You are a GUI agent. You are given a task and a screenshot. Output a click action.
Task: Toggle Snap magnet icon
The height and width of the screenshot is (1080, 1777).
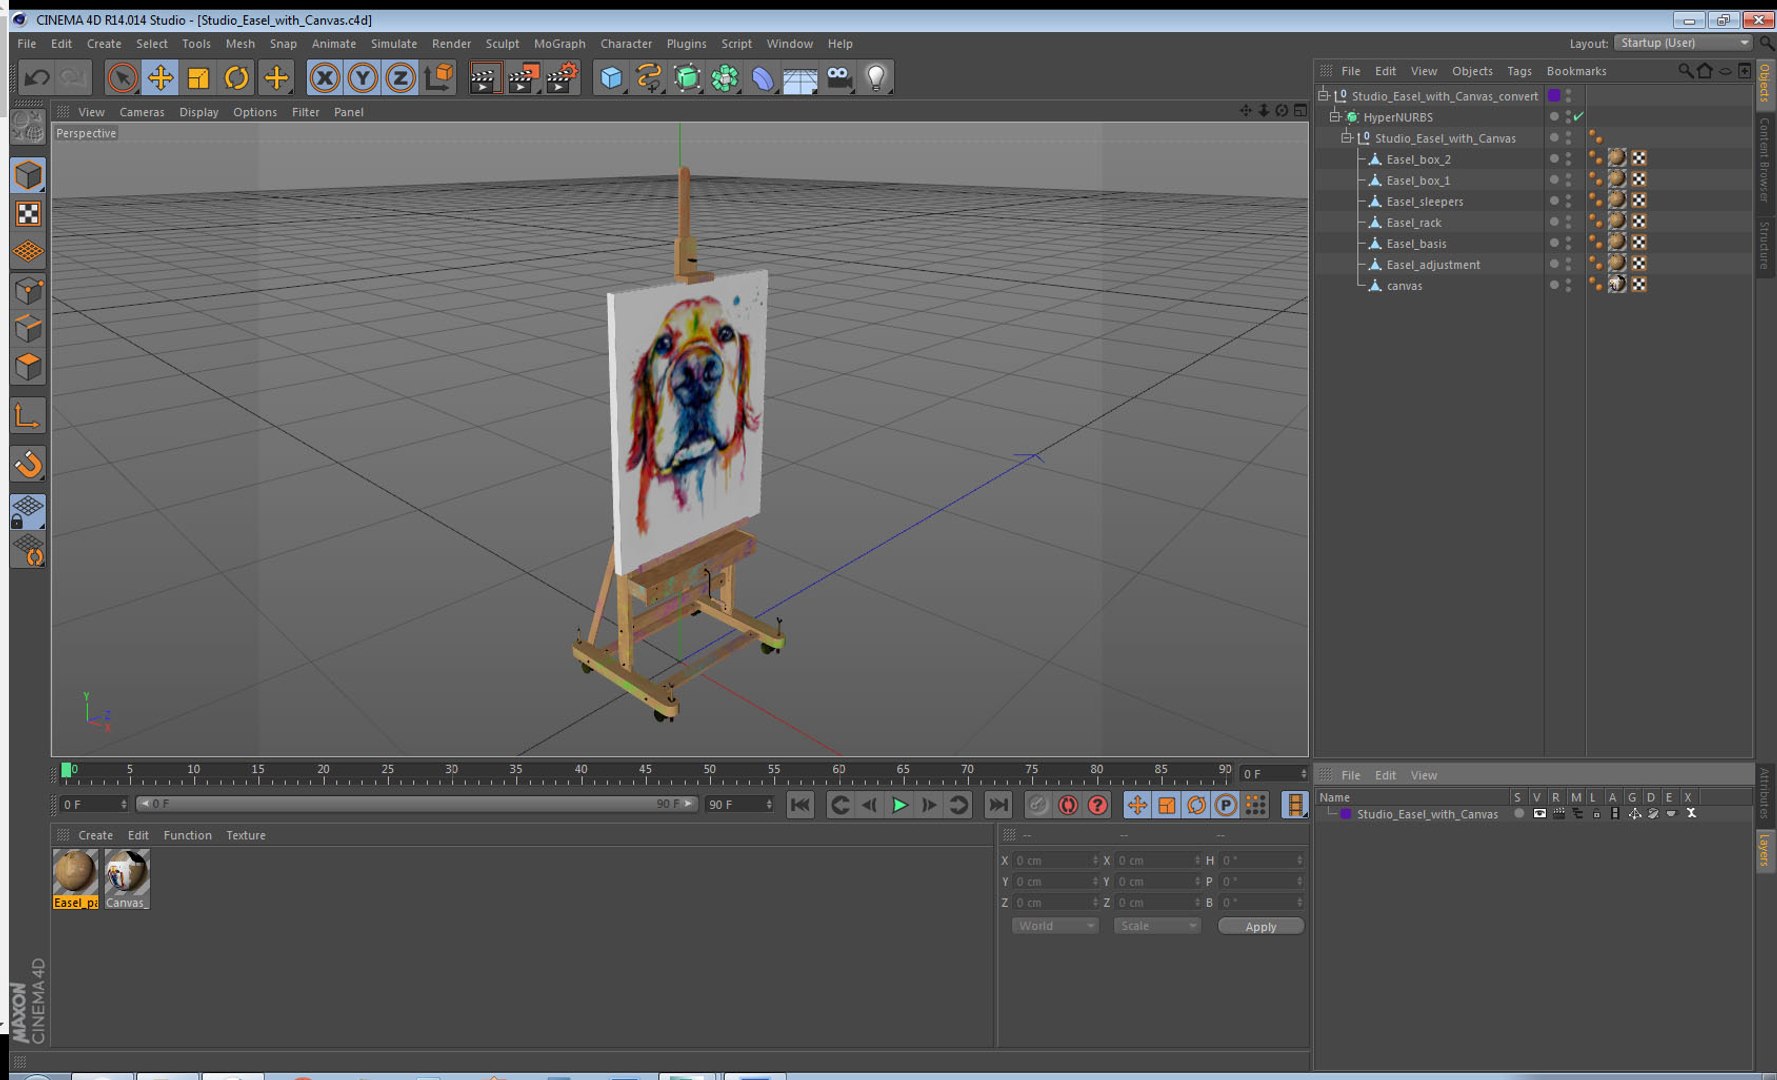coord(28,463)
